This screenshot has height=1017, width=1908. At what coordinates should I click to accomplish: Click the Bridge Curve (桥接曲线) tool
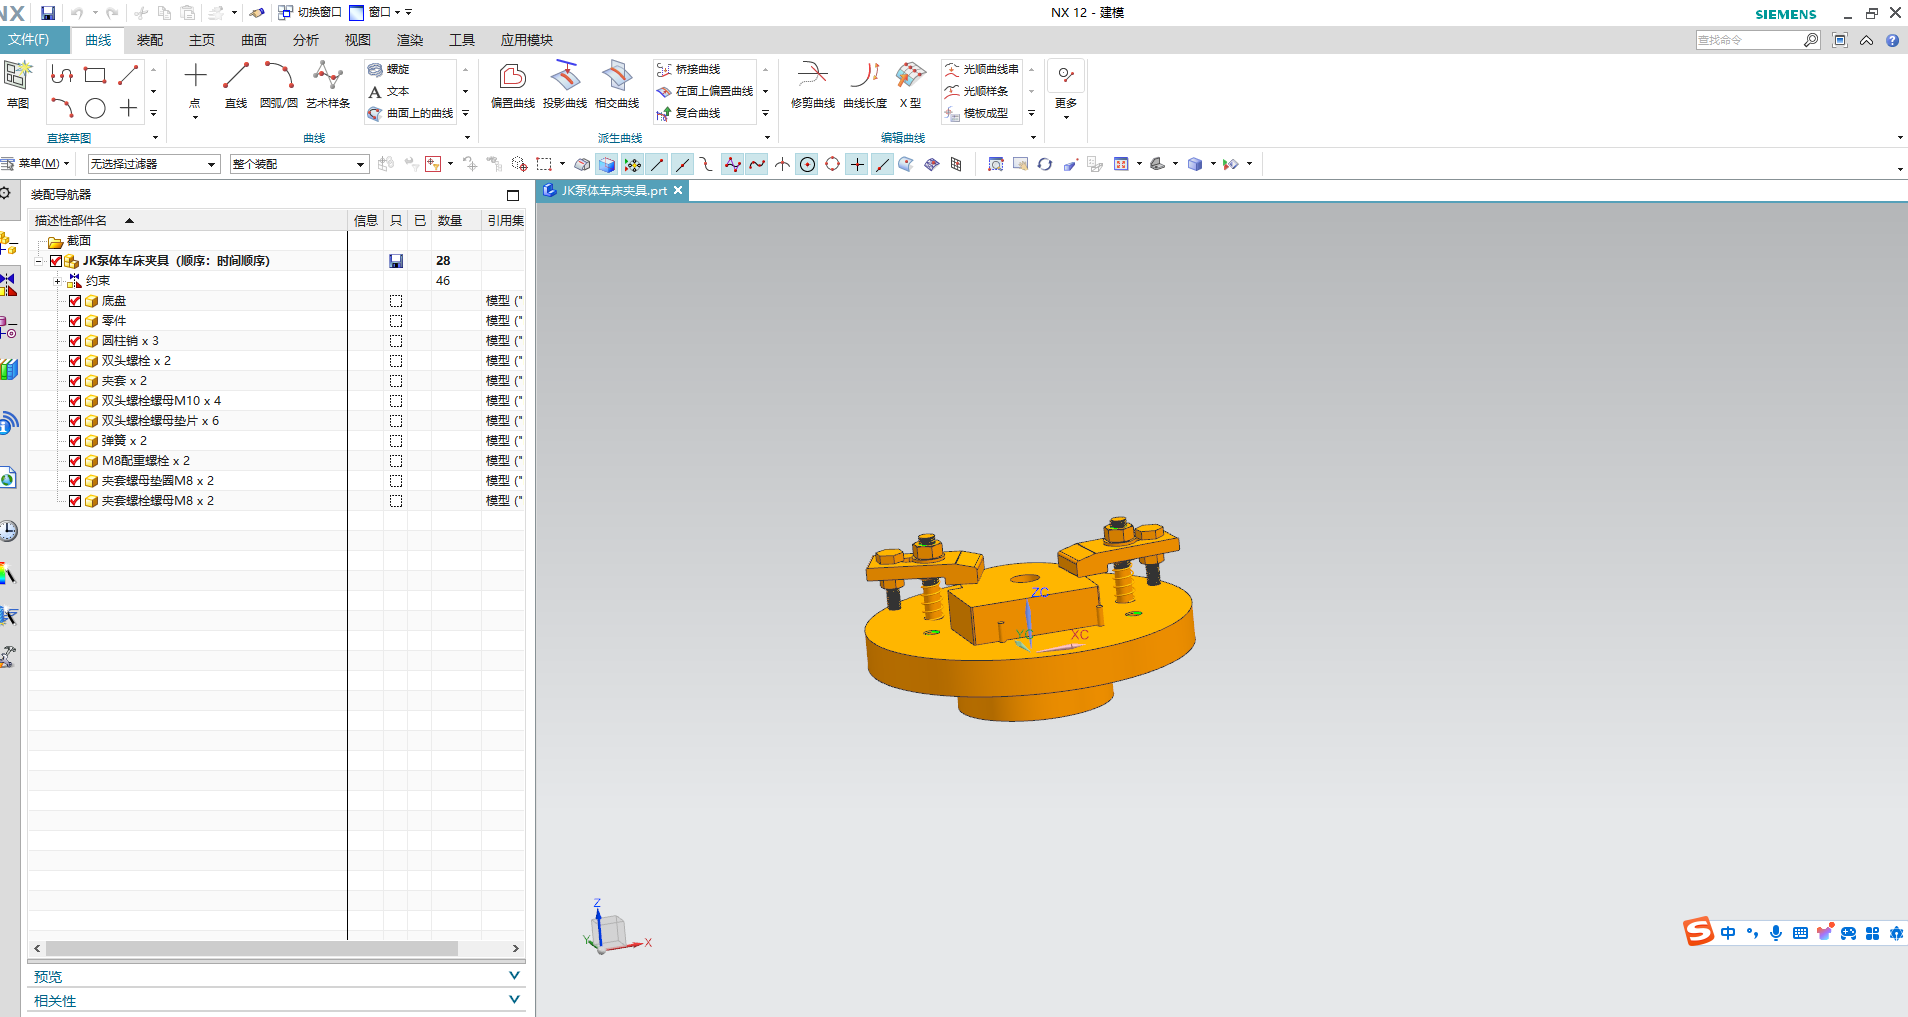point(688,69)
